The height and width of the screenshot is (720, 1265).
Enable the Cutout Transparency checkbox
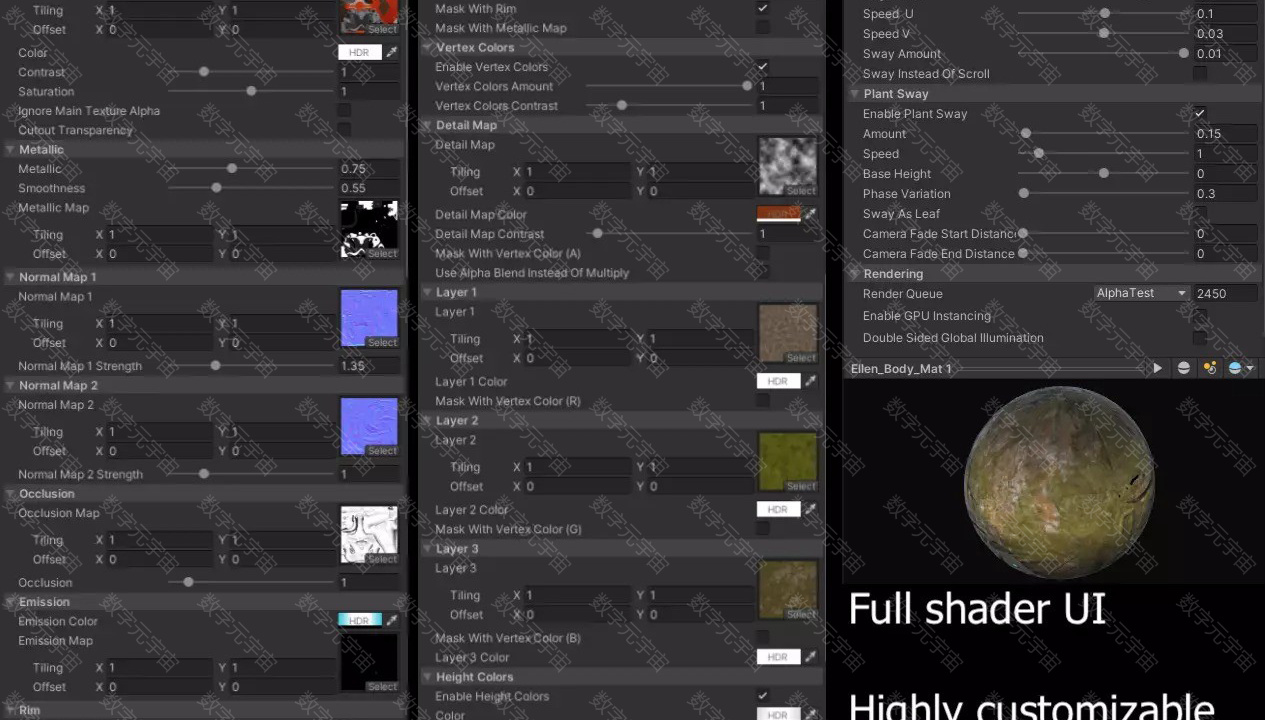click(344, 130)
